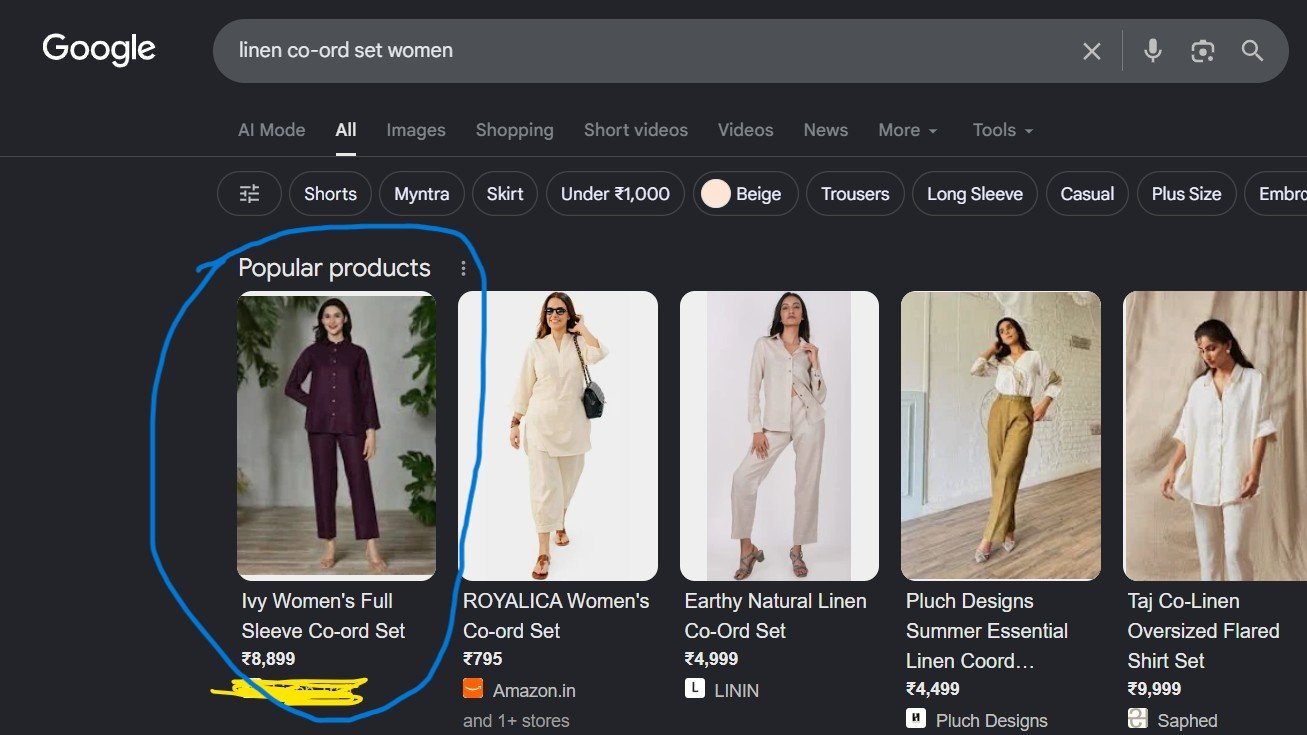Open Google Lens image search

pyautogui.click(x=1203, y=51)
